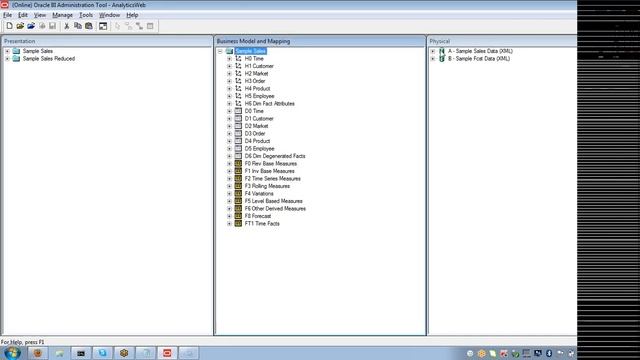The image size is (640, 360).
Task: Click the Cut scissors toolbar icon
Action: [67, 26]
